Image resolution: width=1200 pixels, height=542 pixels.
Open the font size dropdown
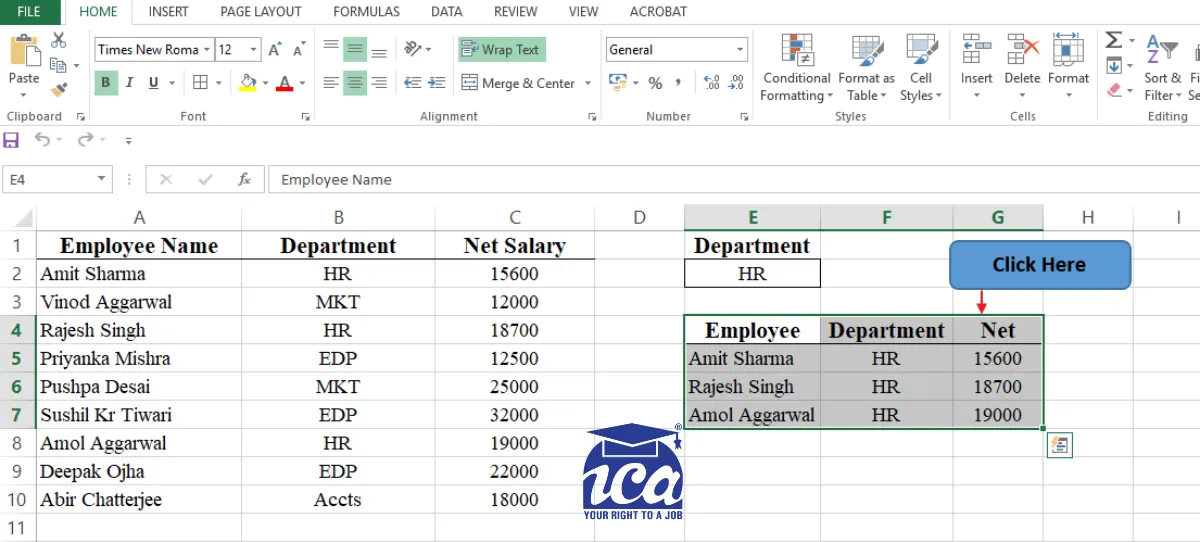click(254, 50)
